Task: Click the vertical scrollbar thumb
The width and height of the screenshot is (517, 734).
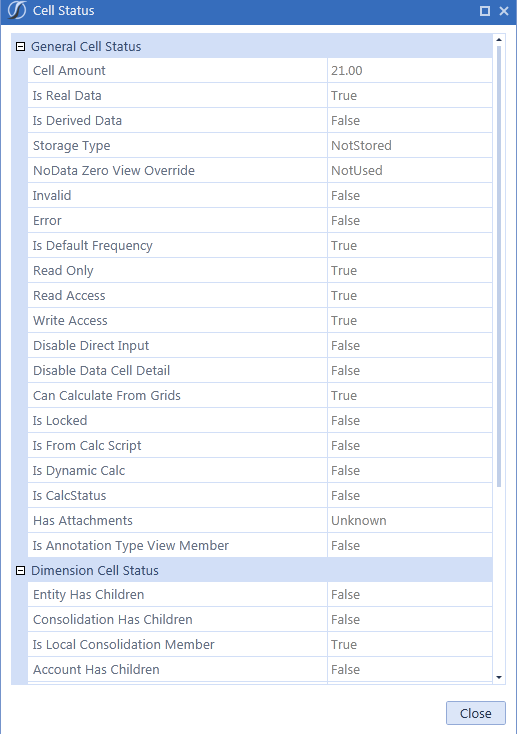Action: [499, 266]
